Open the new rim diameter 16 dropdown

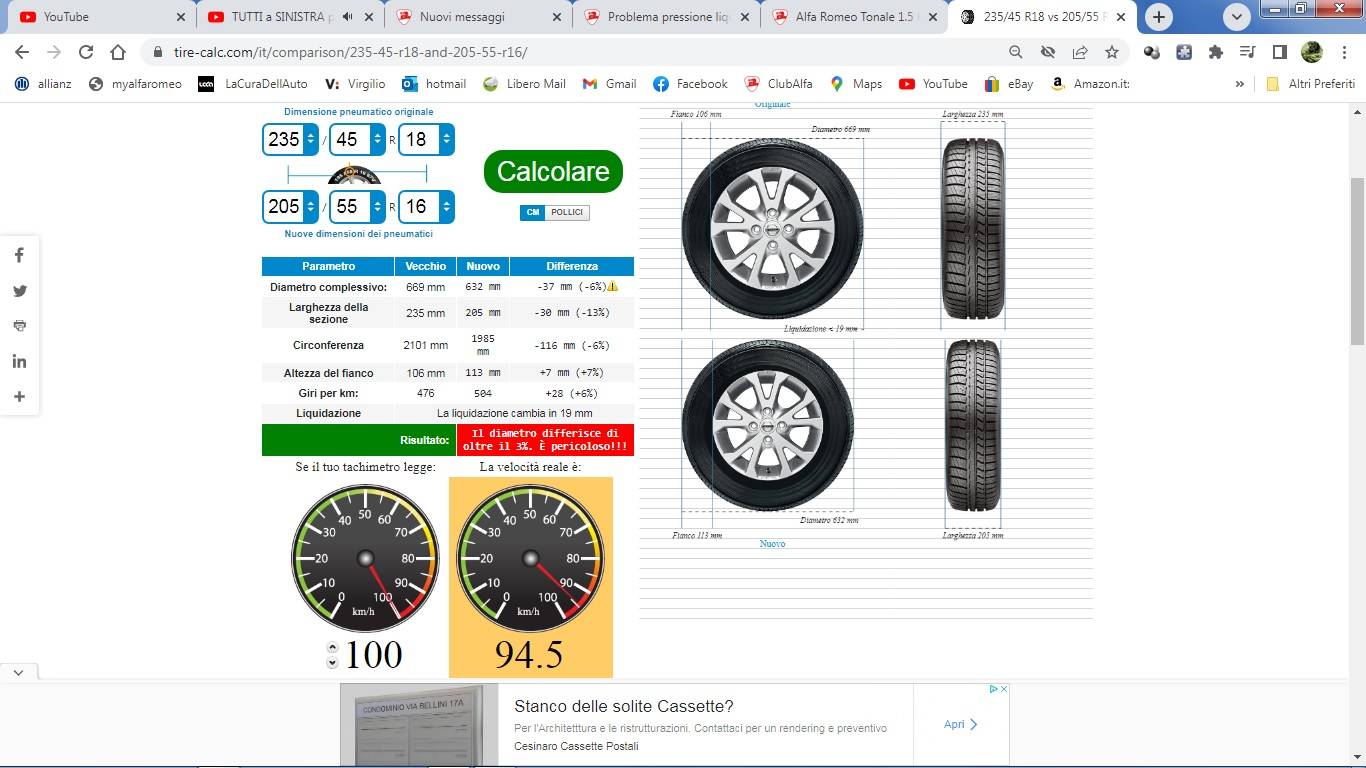tap(445, 207)
